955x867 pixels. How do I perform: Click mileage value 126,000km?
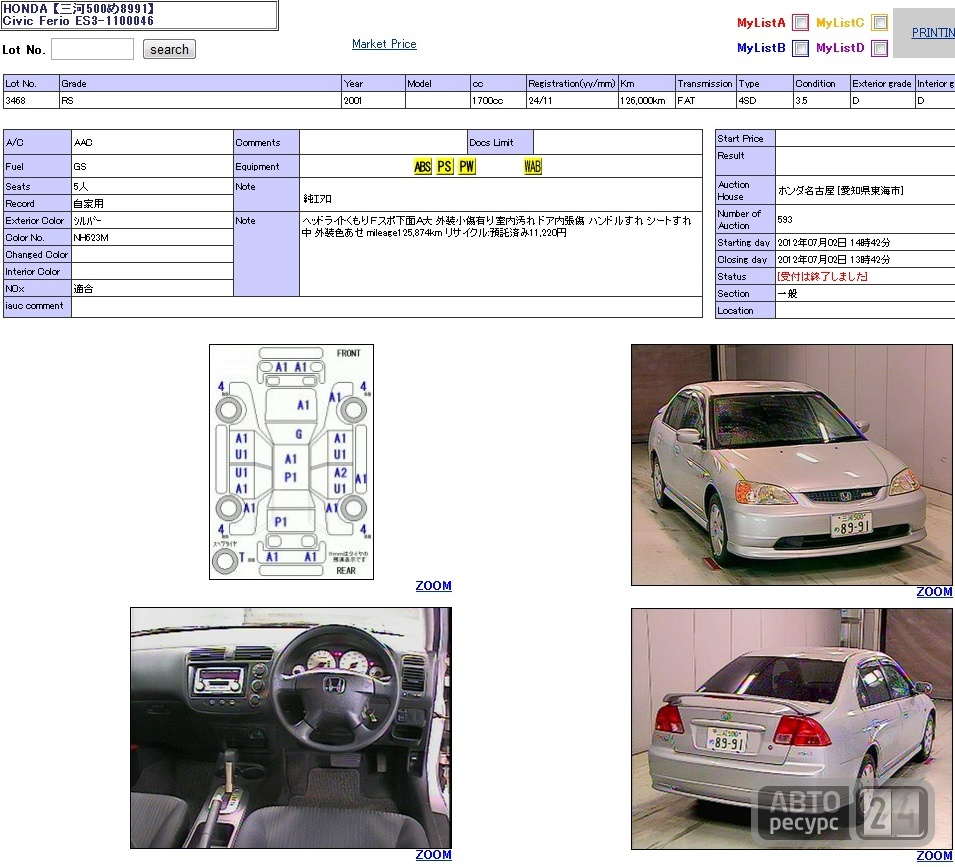[x=643, y=100]
